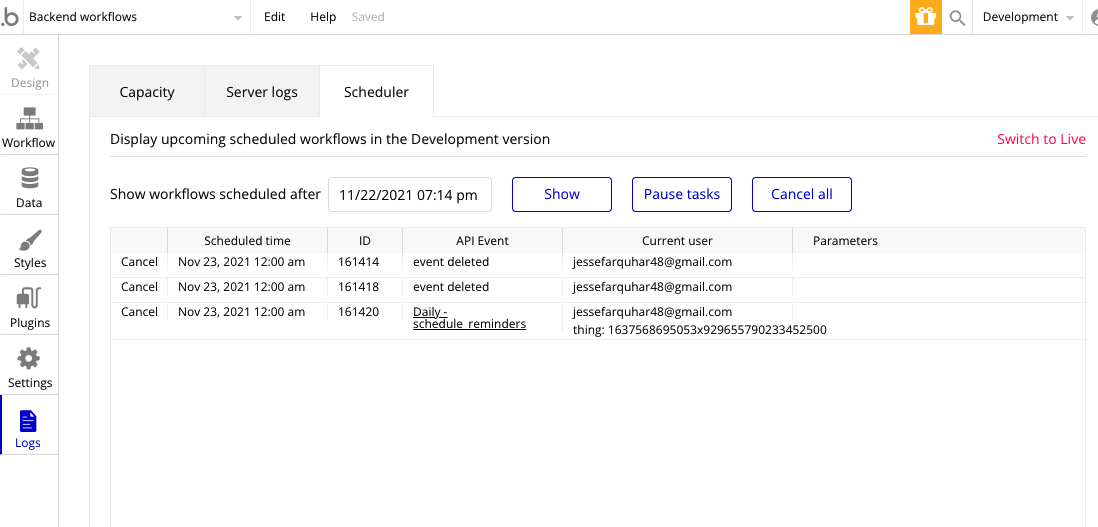Click the orange gift icon
Image resolution: width=1098 pixels, height=527 pixels.
925,17
